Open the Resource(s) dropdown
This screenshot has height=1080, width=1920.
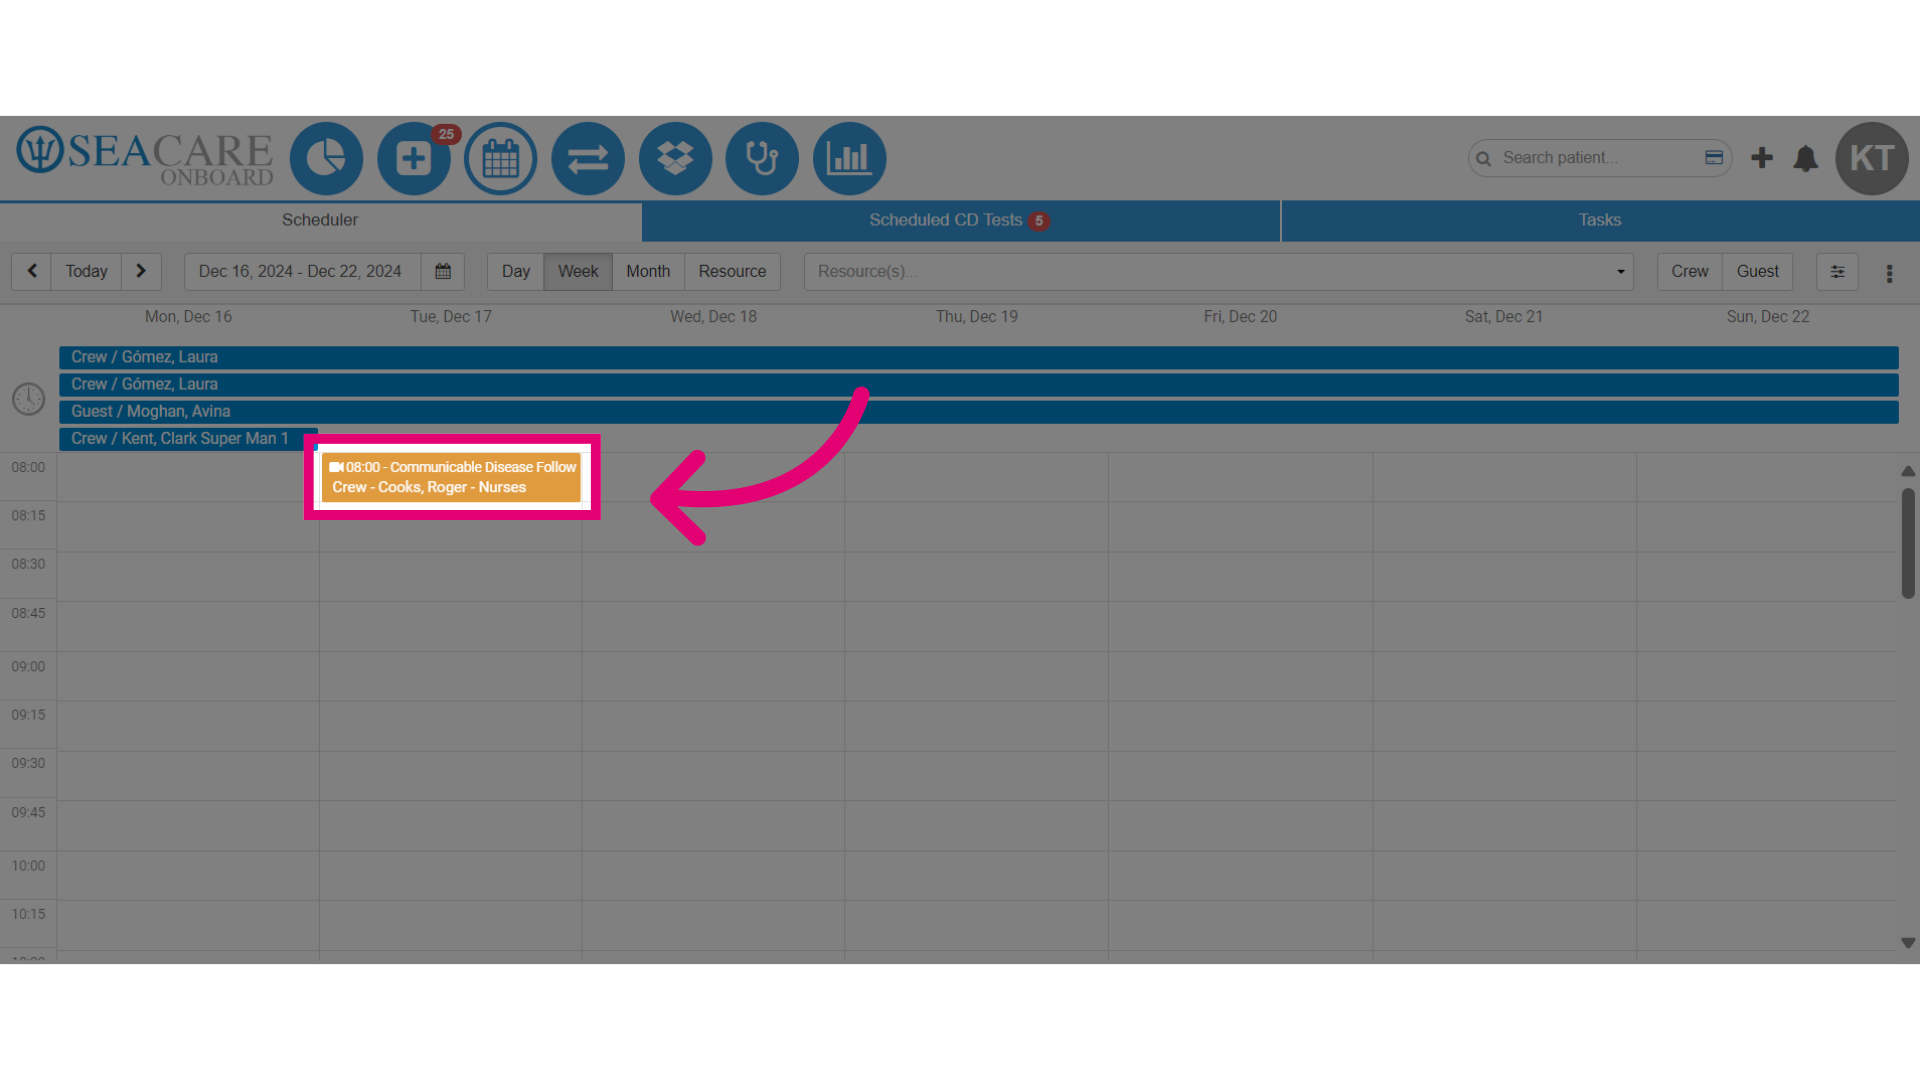click(x=1219, y=271)
